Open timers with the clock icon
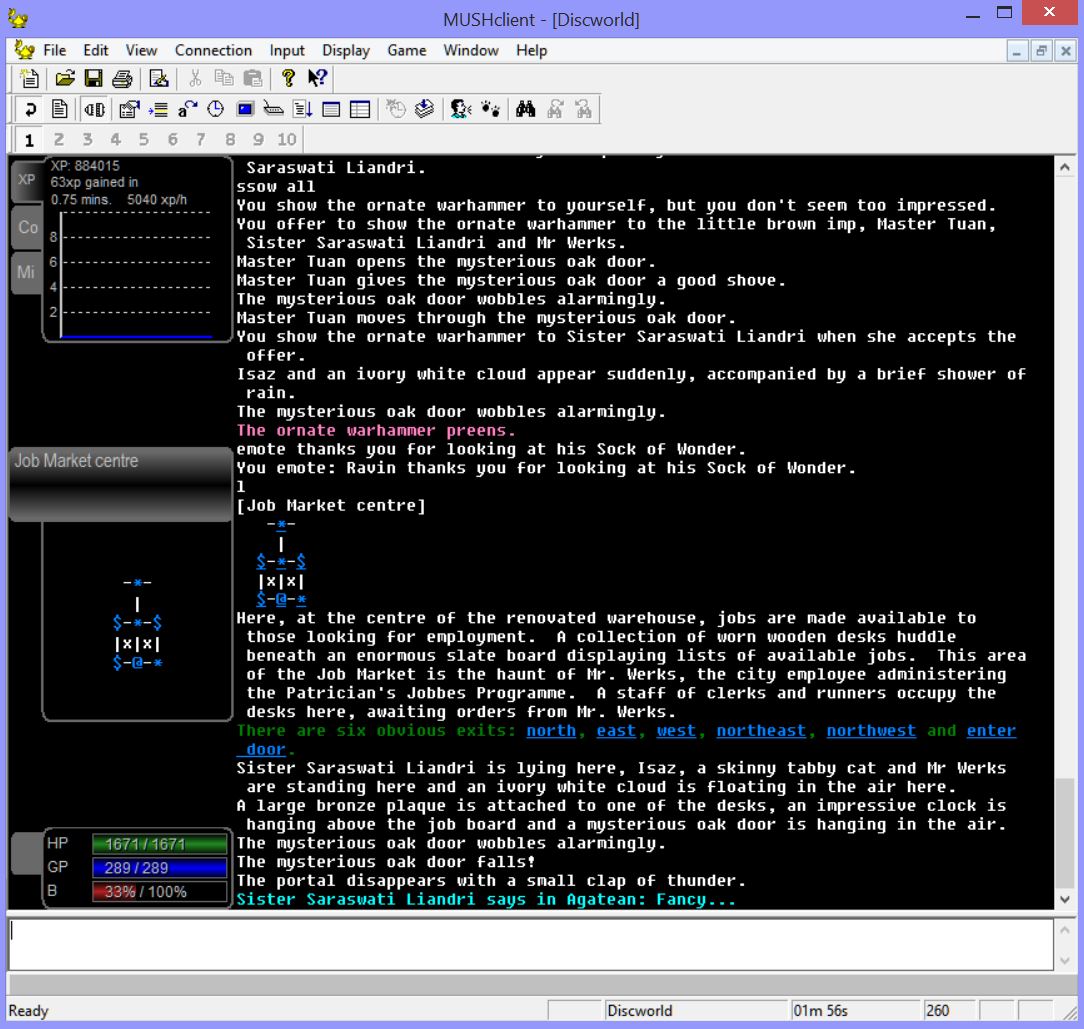1084x1029 pixels. 216,109
